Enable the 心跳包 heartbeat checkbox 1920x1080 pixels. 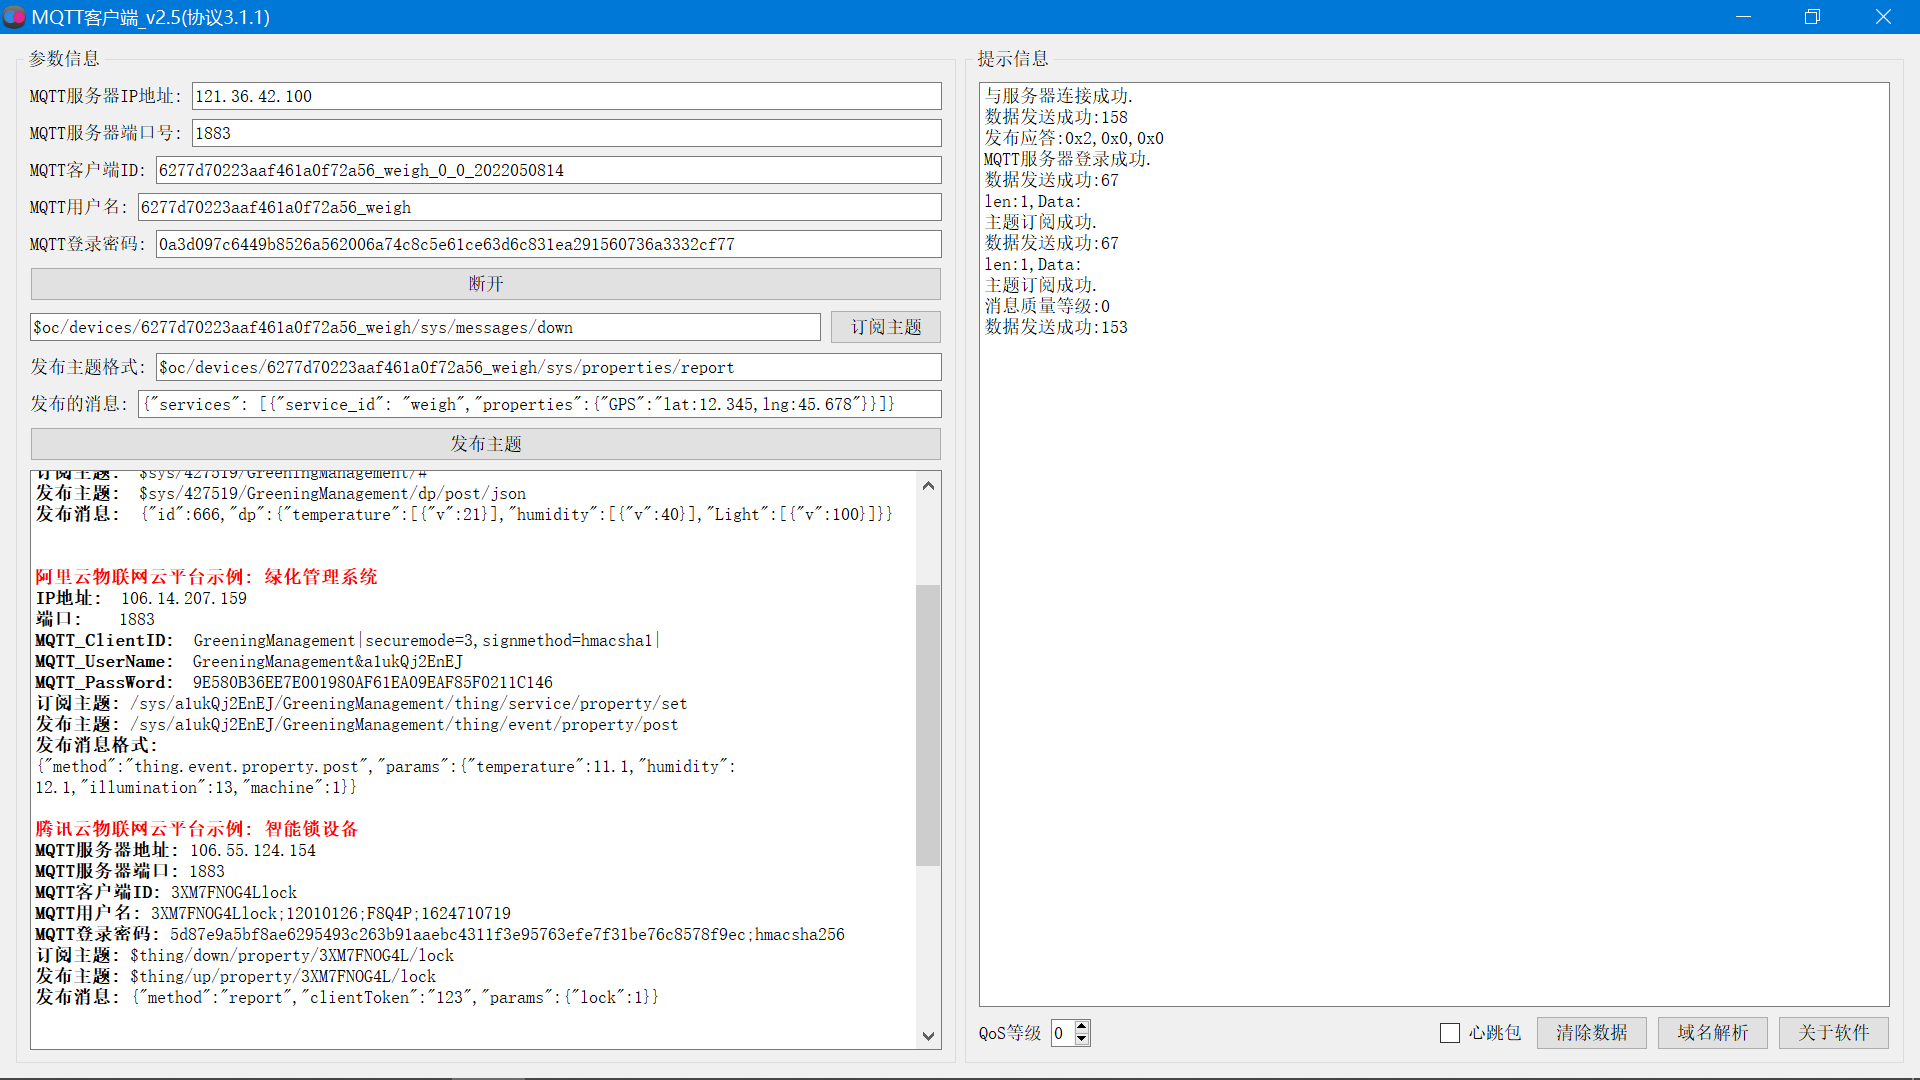[1449, 1033]
